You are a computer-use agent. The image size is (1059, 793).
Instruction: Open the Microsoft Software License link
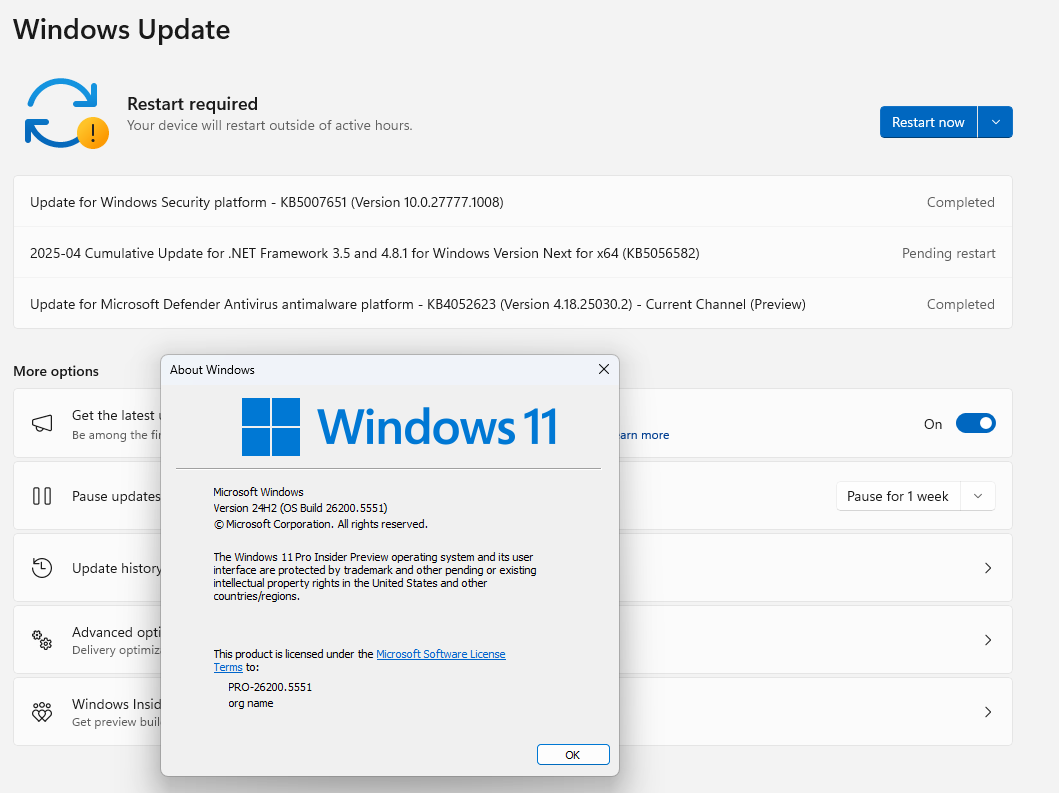tap(440, 654)
